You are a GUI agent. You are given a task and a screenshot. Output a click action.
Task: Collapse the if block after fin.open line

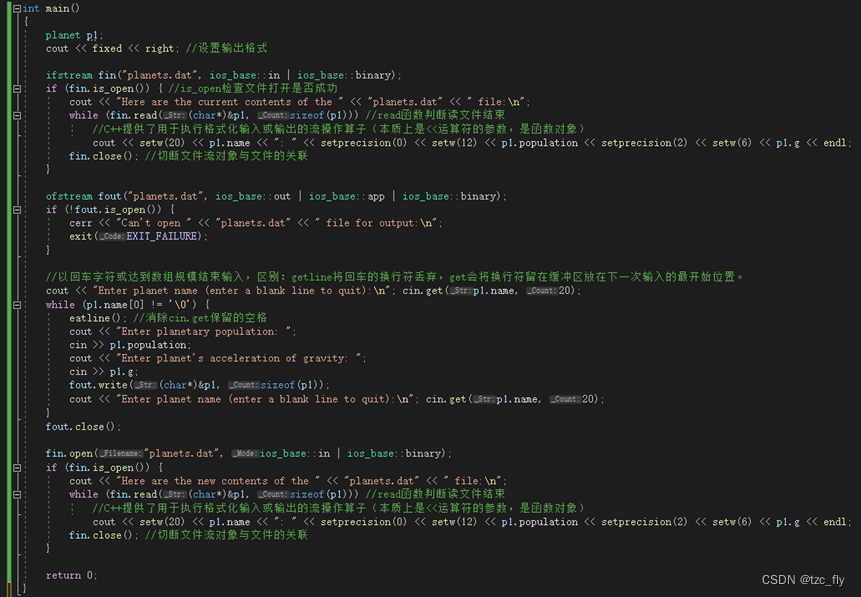[x=17, y=468]
